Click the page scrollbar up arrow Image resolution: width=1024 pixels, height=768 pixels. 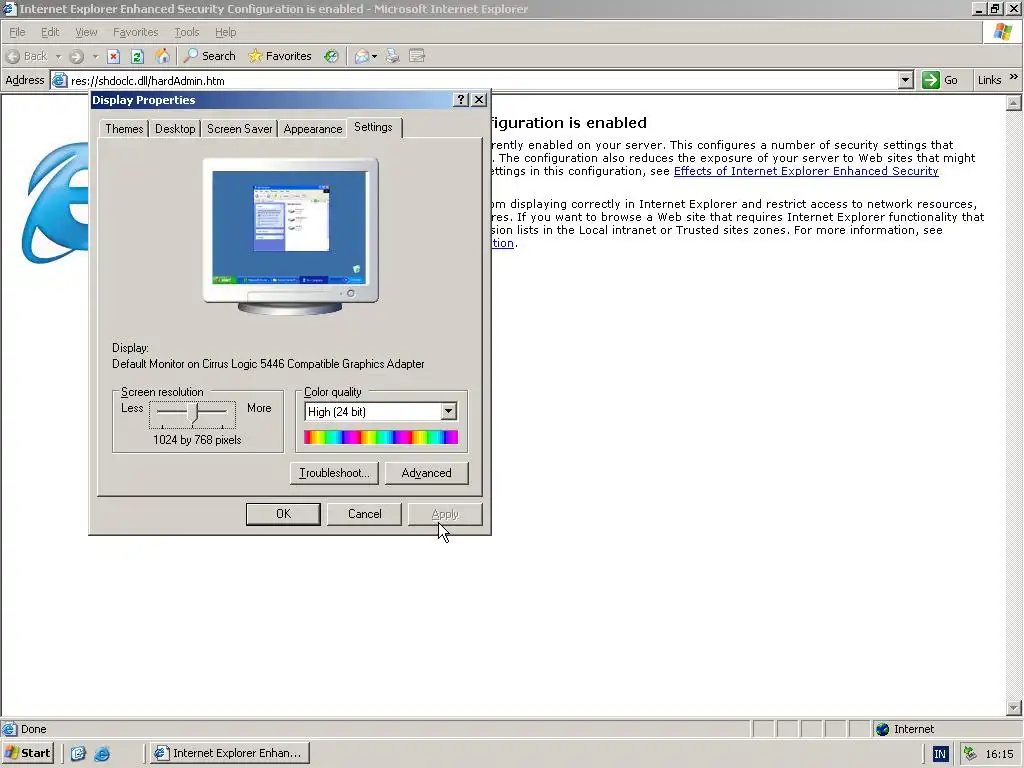(x=1014, y=103)
